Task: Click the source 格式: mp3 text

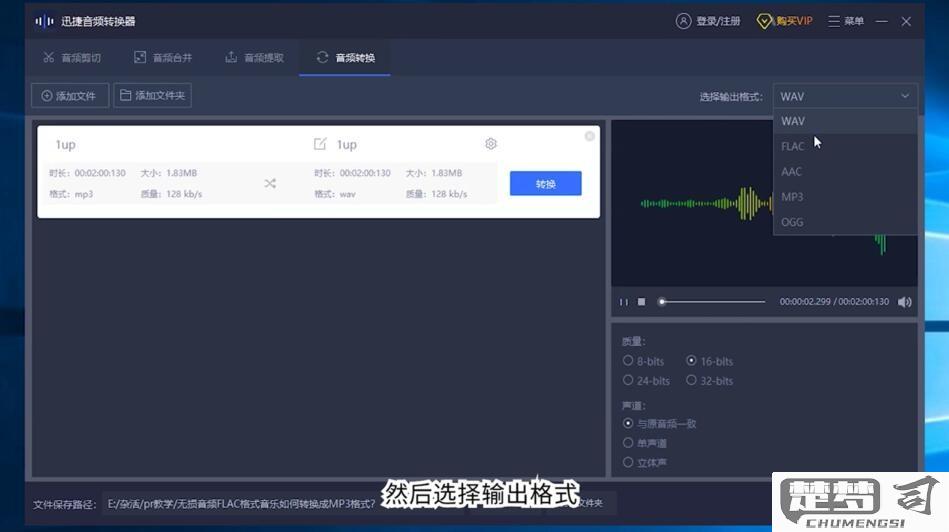Action: [x=71, y=194]
